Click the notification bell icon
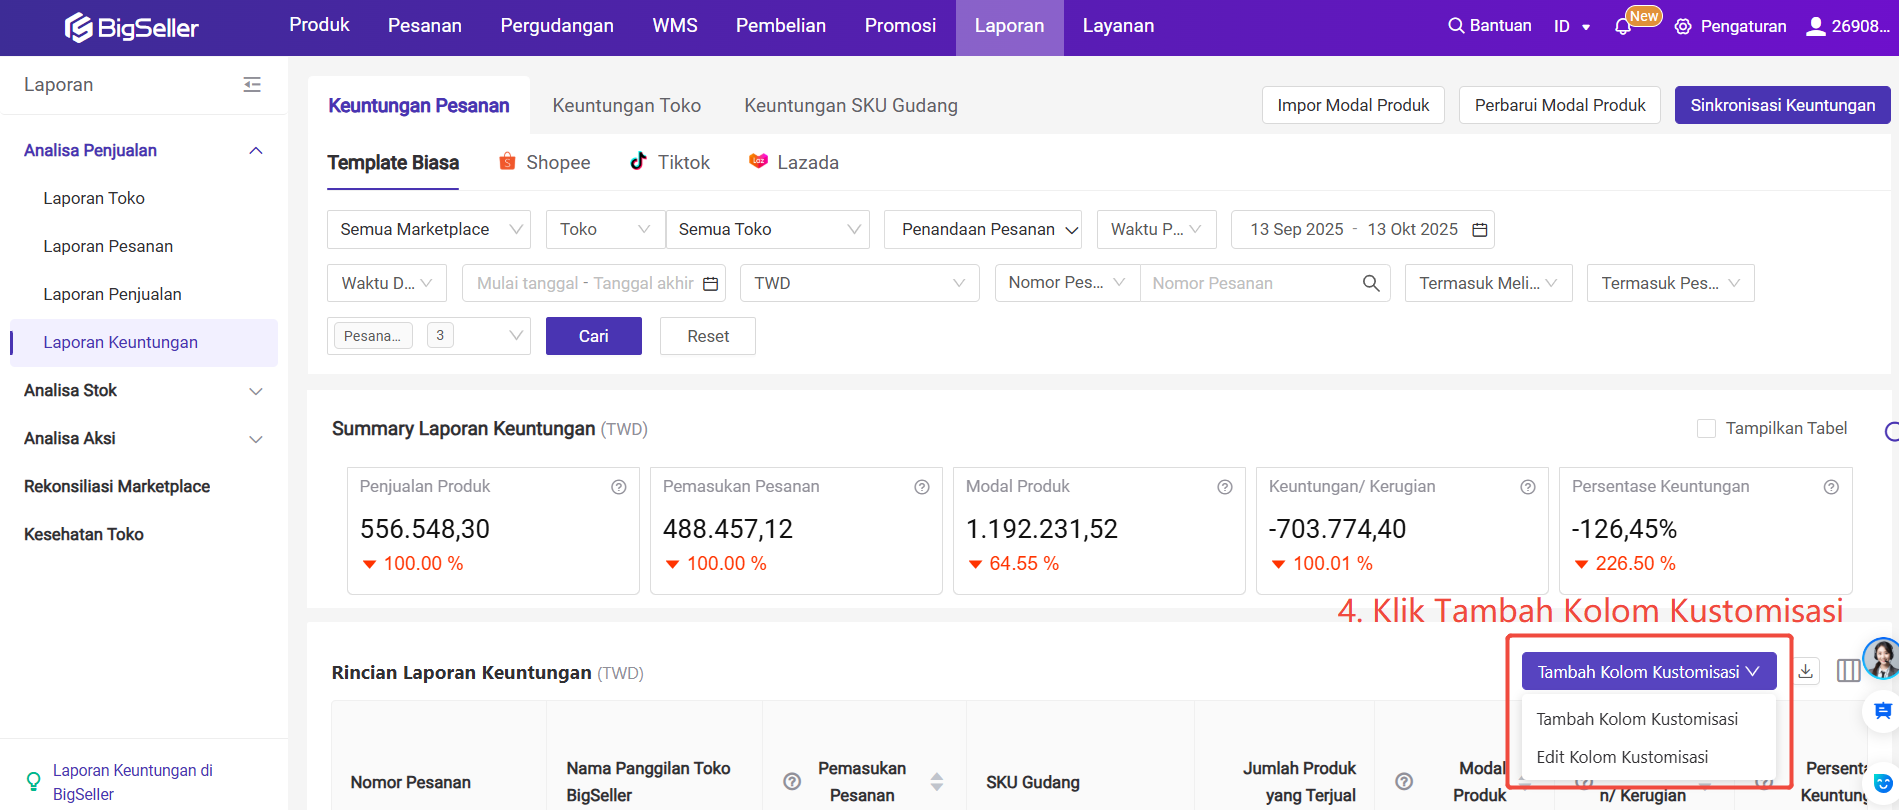Screen dimensions: 1899x810 click(x=1622, y=27)
